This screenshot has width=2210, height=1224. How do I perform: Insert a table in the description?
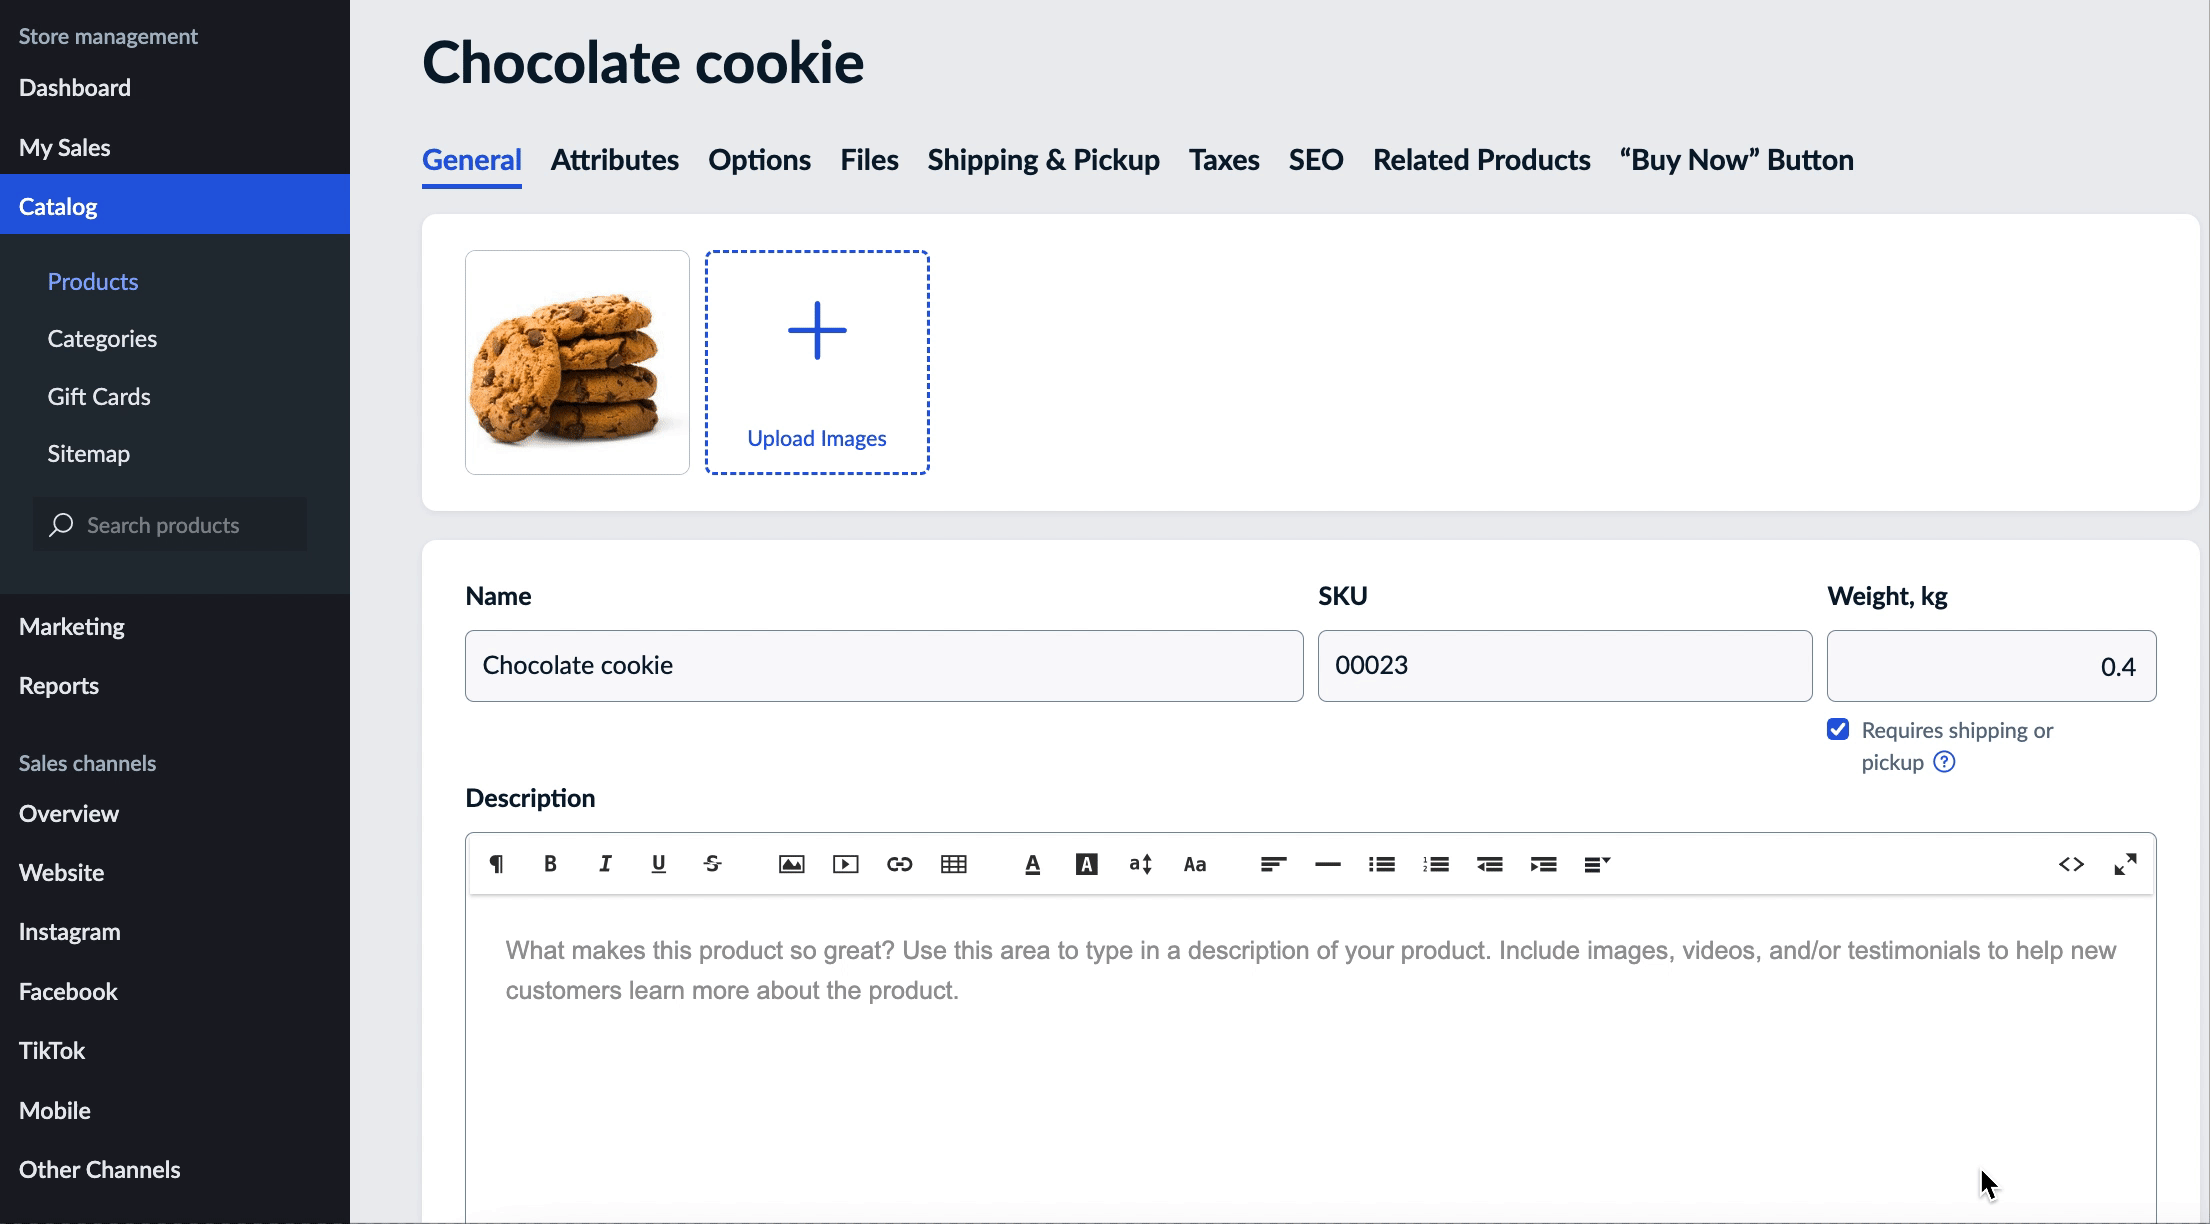(x=953, y=864)
